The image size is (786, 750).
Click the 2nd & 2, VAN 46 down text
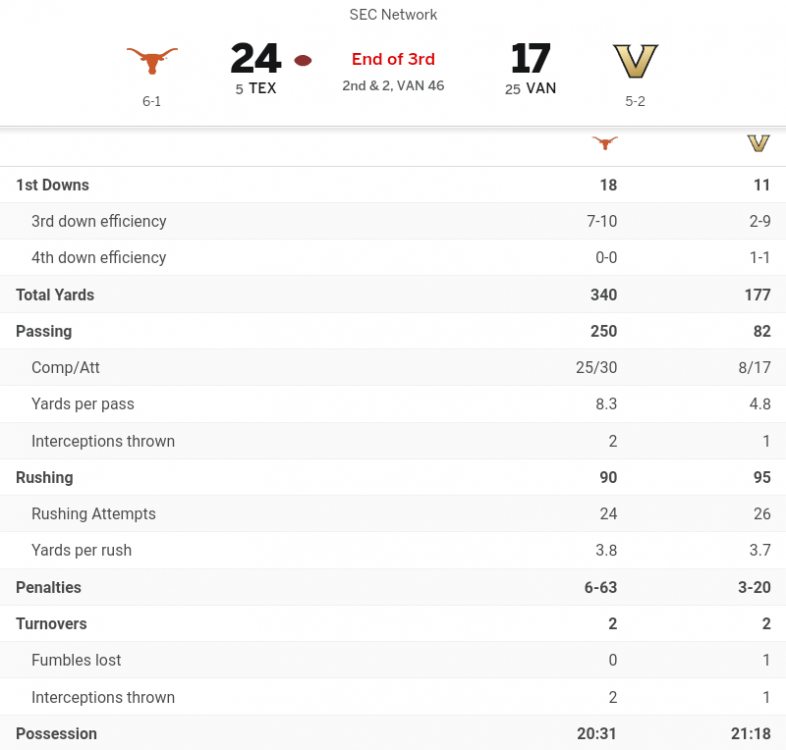(393, 86)
